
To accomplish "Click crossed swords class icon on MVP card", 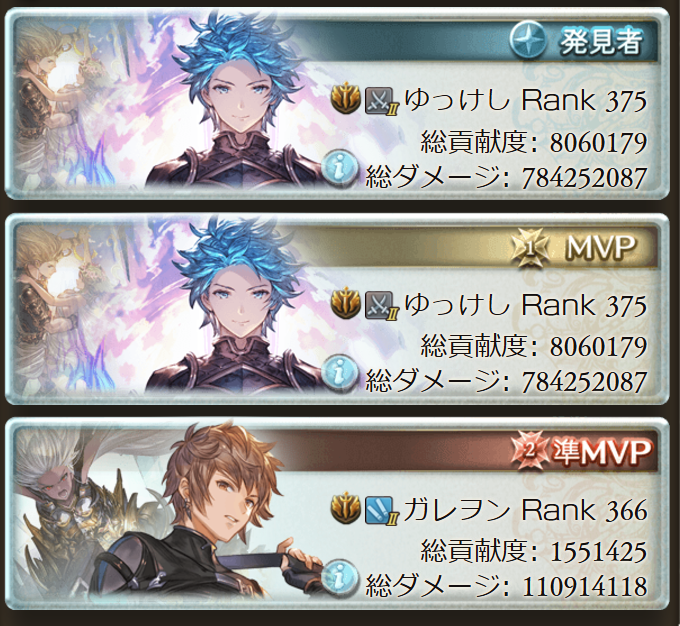I will coord(379,305).
